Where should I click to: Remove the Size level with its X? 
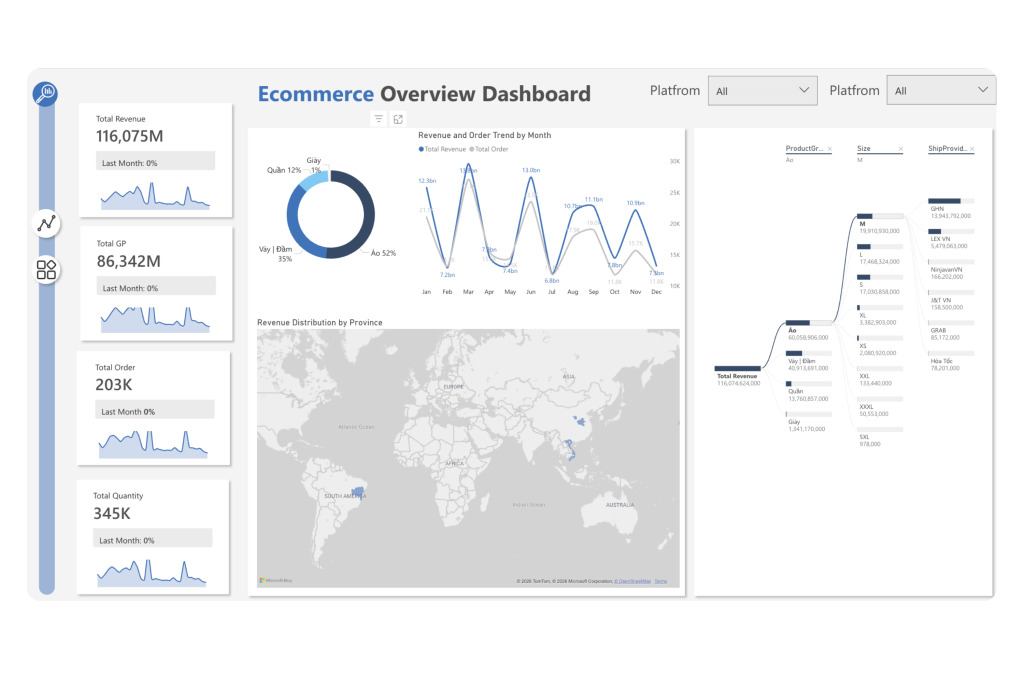[900, 149]
